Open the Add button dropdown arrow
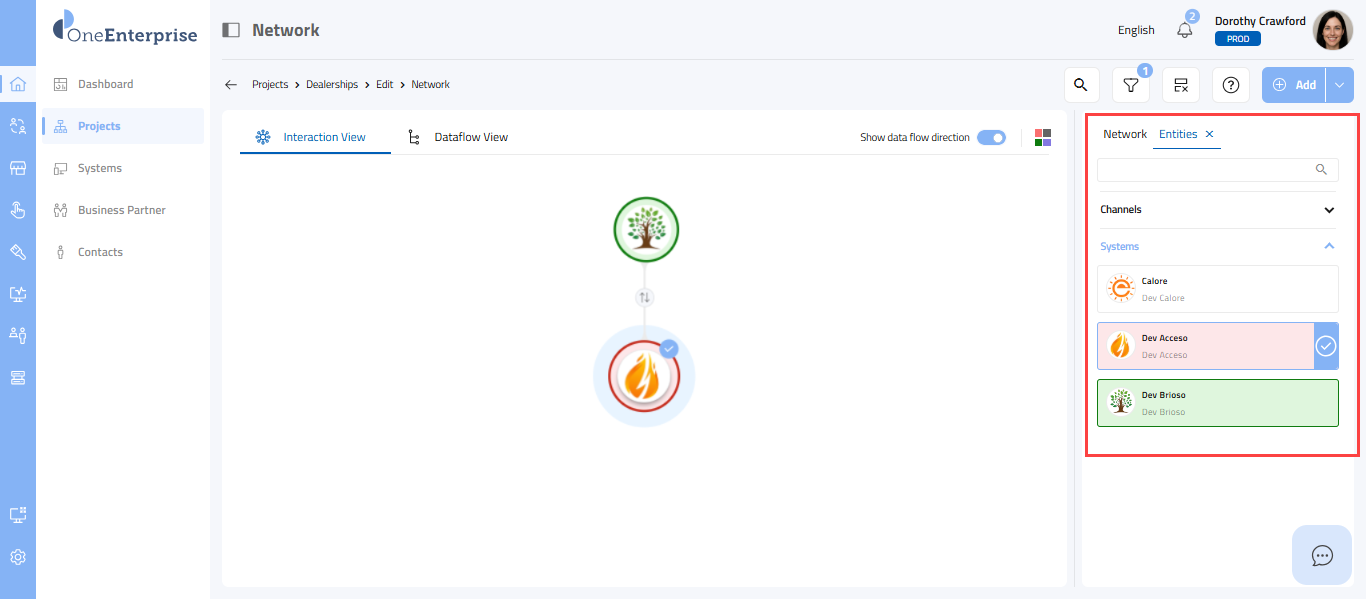This screenshot has height=599, width=1366. point(1339,85)
